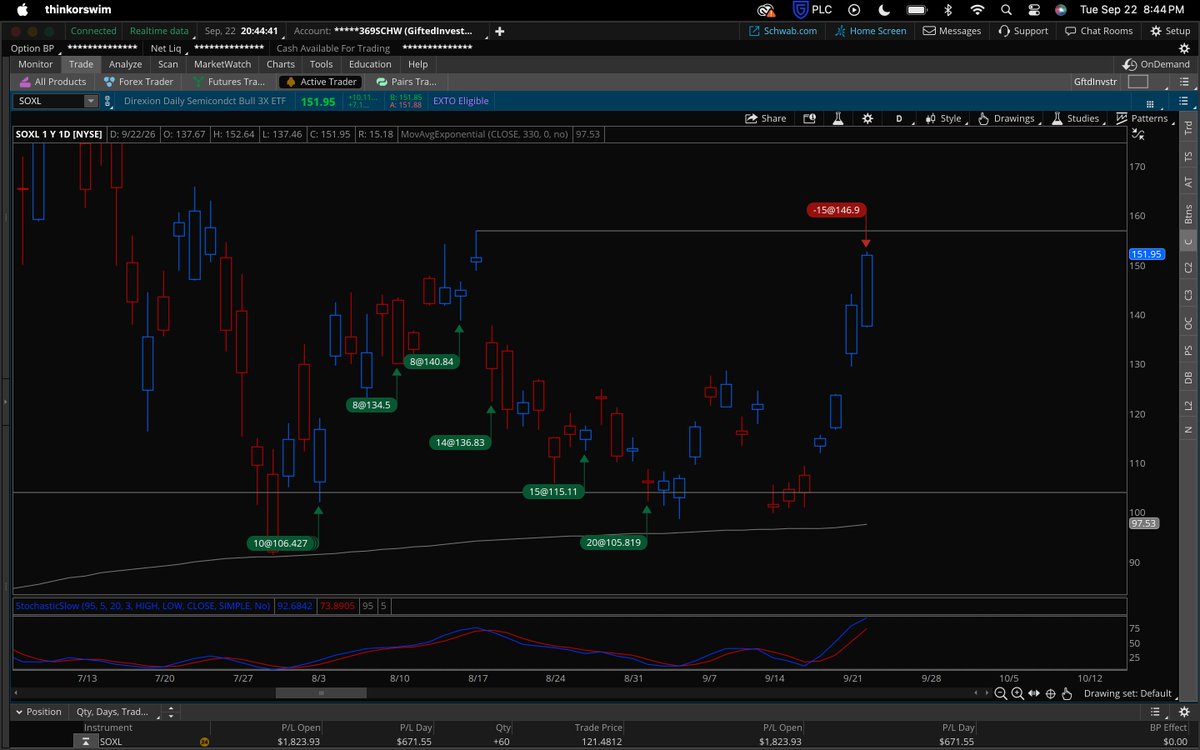
Task: Open the Messages button
Action: [952, 31]
